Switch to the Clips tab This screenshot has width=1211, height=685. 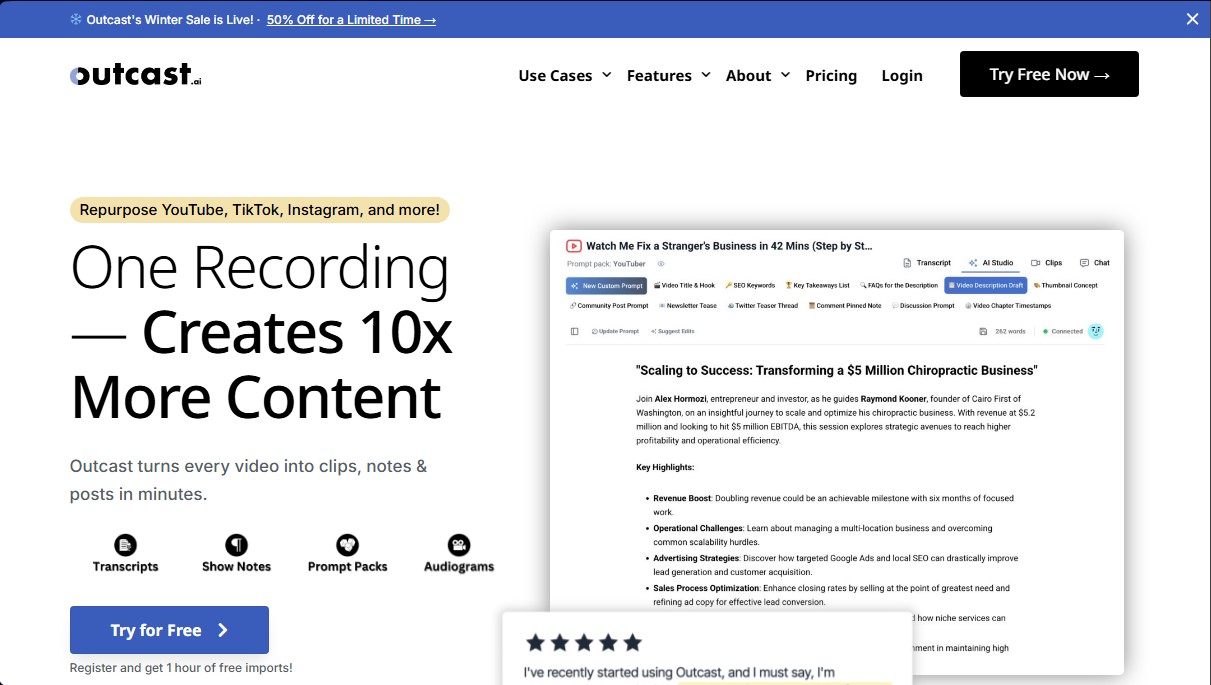pos(1047,263)
